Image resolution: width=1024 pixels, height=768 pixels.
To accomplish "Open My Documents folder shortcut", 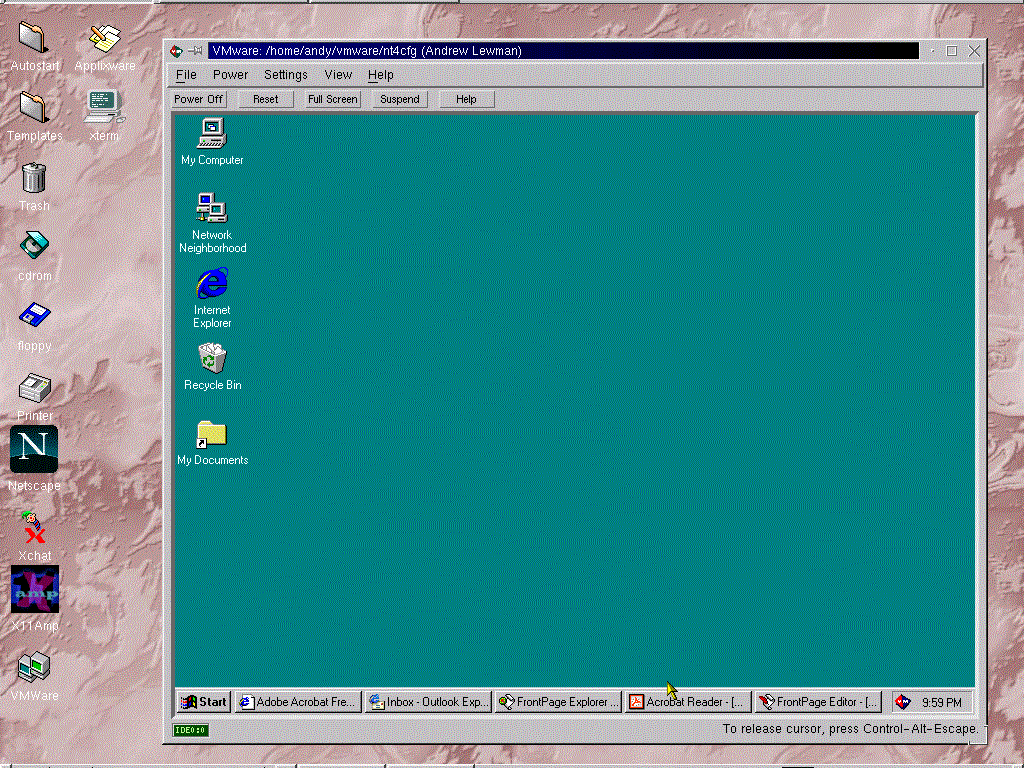I will click(x=212, y=434).
